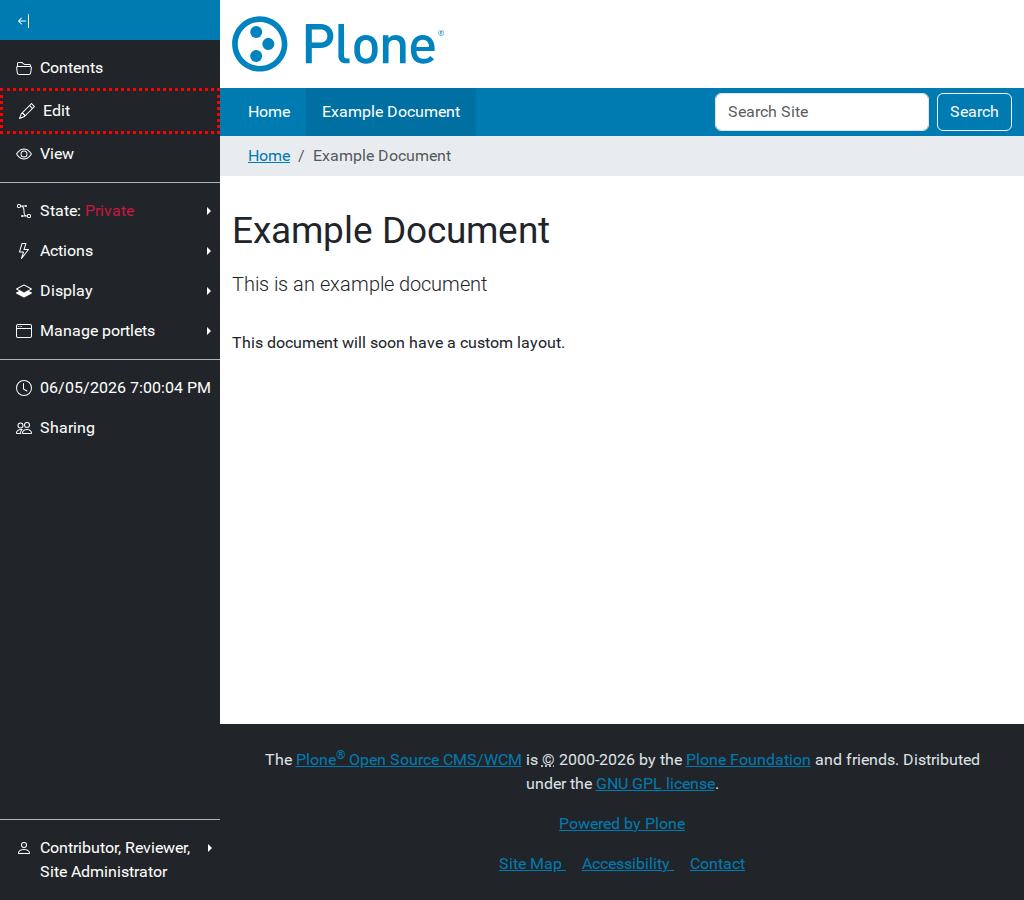
Task: Click the Manage portlets window icon
Action: (24, 331)
